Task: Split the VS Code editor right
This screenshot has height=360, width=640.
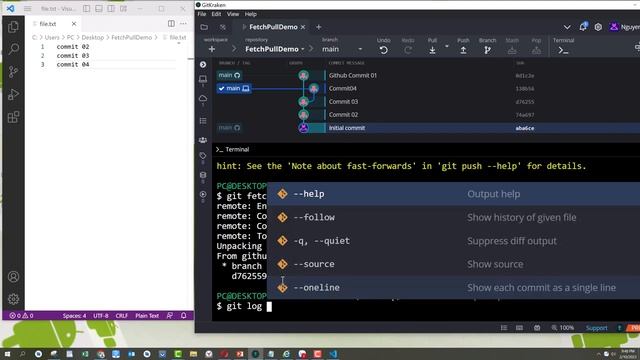Action: tap(171, 24)
